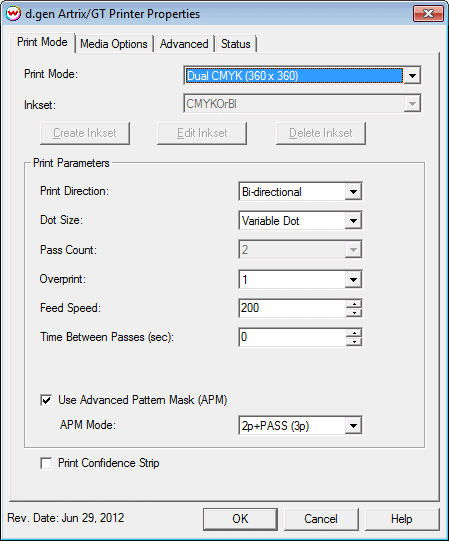The image size is (449, 541).
Task: Close the Printer Properties dialog
Action: point(428,14)
